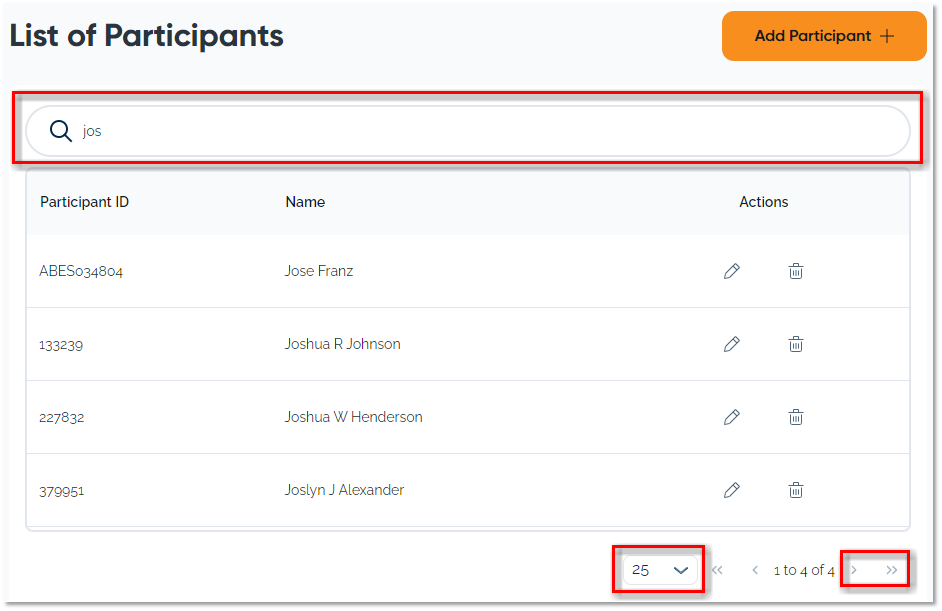Edit Joshua W Henderson's record
Viewport: 942px width, 611px height.
(x=732, y=417)
